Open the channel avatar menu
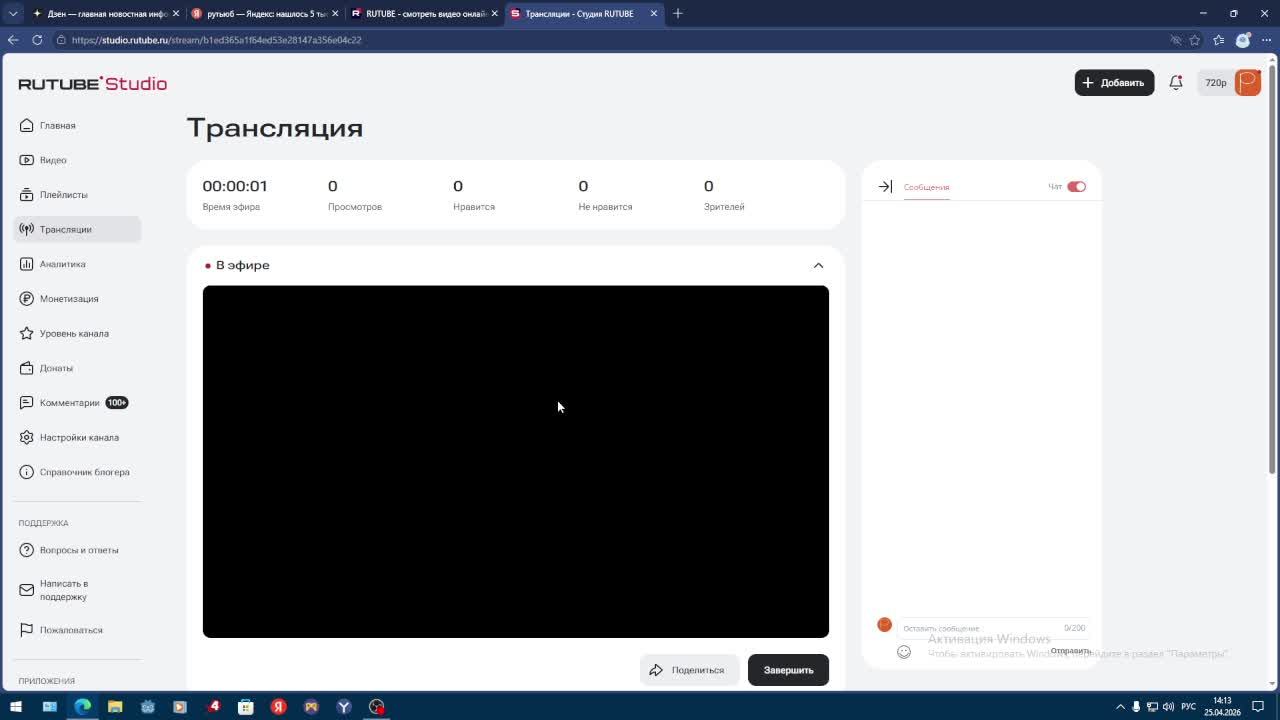This screenshot has width=1280, height=720. point(1248,83)
